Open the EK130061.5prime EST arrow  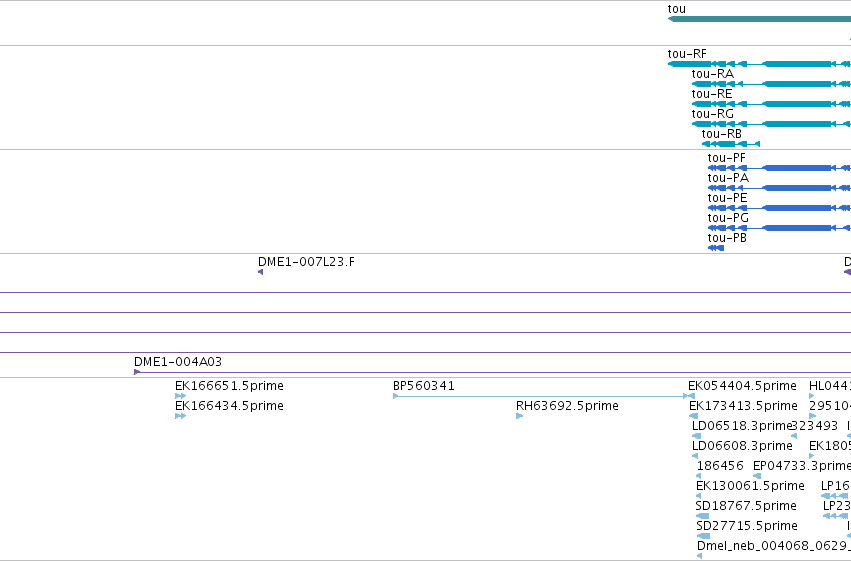point(698,496)
